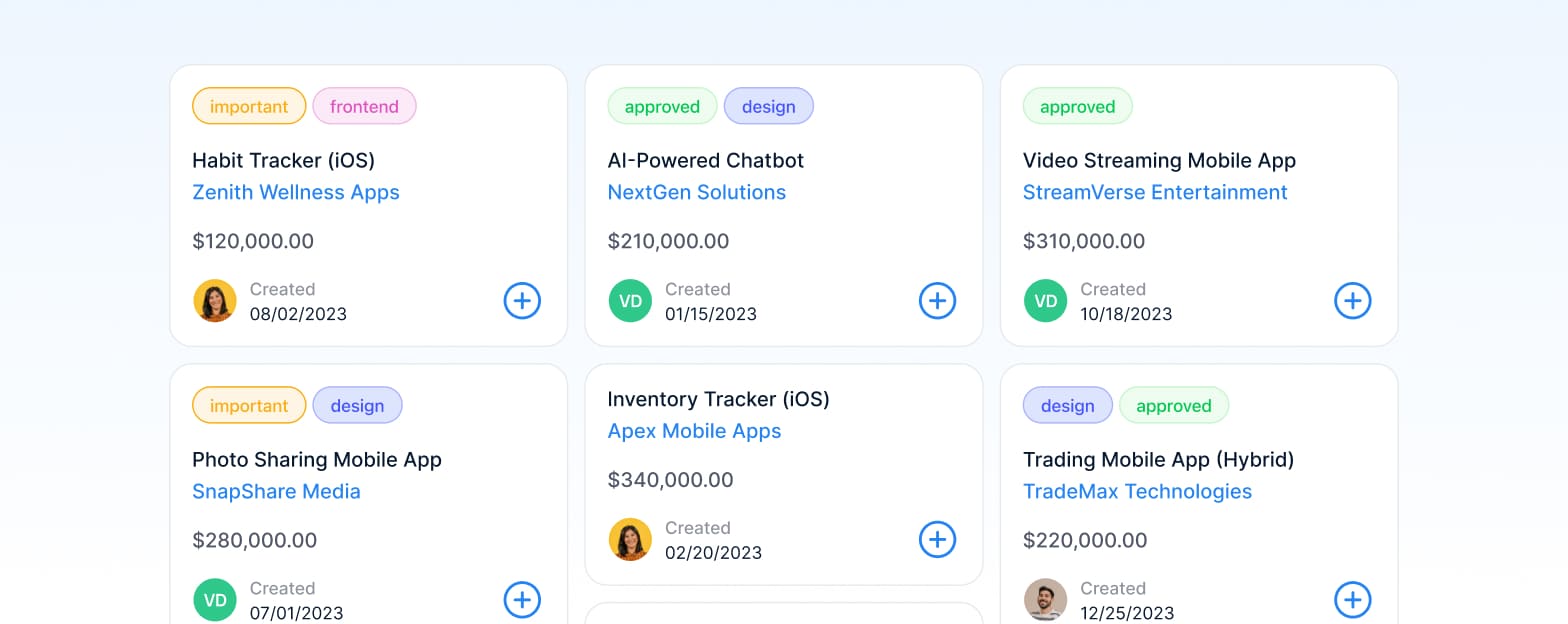Viewport: 1568px width, 624px height.
Task: Select the Photo Sharing Mobile App title
Action: (x=317, y=460)
